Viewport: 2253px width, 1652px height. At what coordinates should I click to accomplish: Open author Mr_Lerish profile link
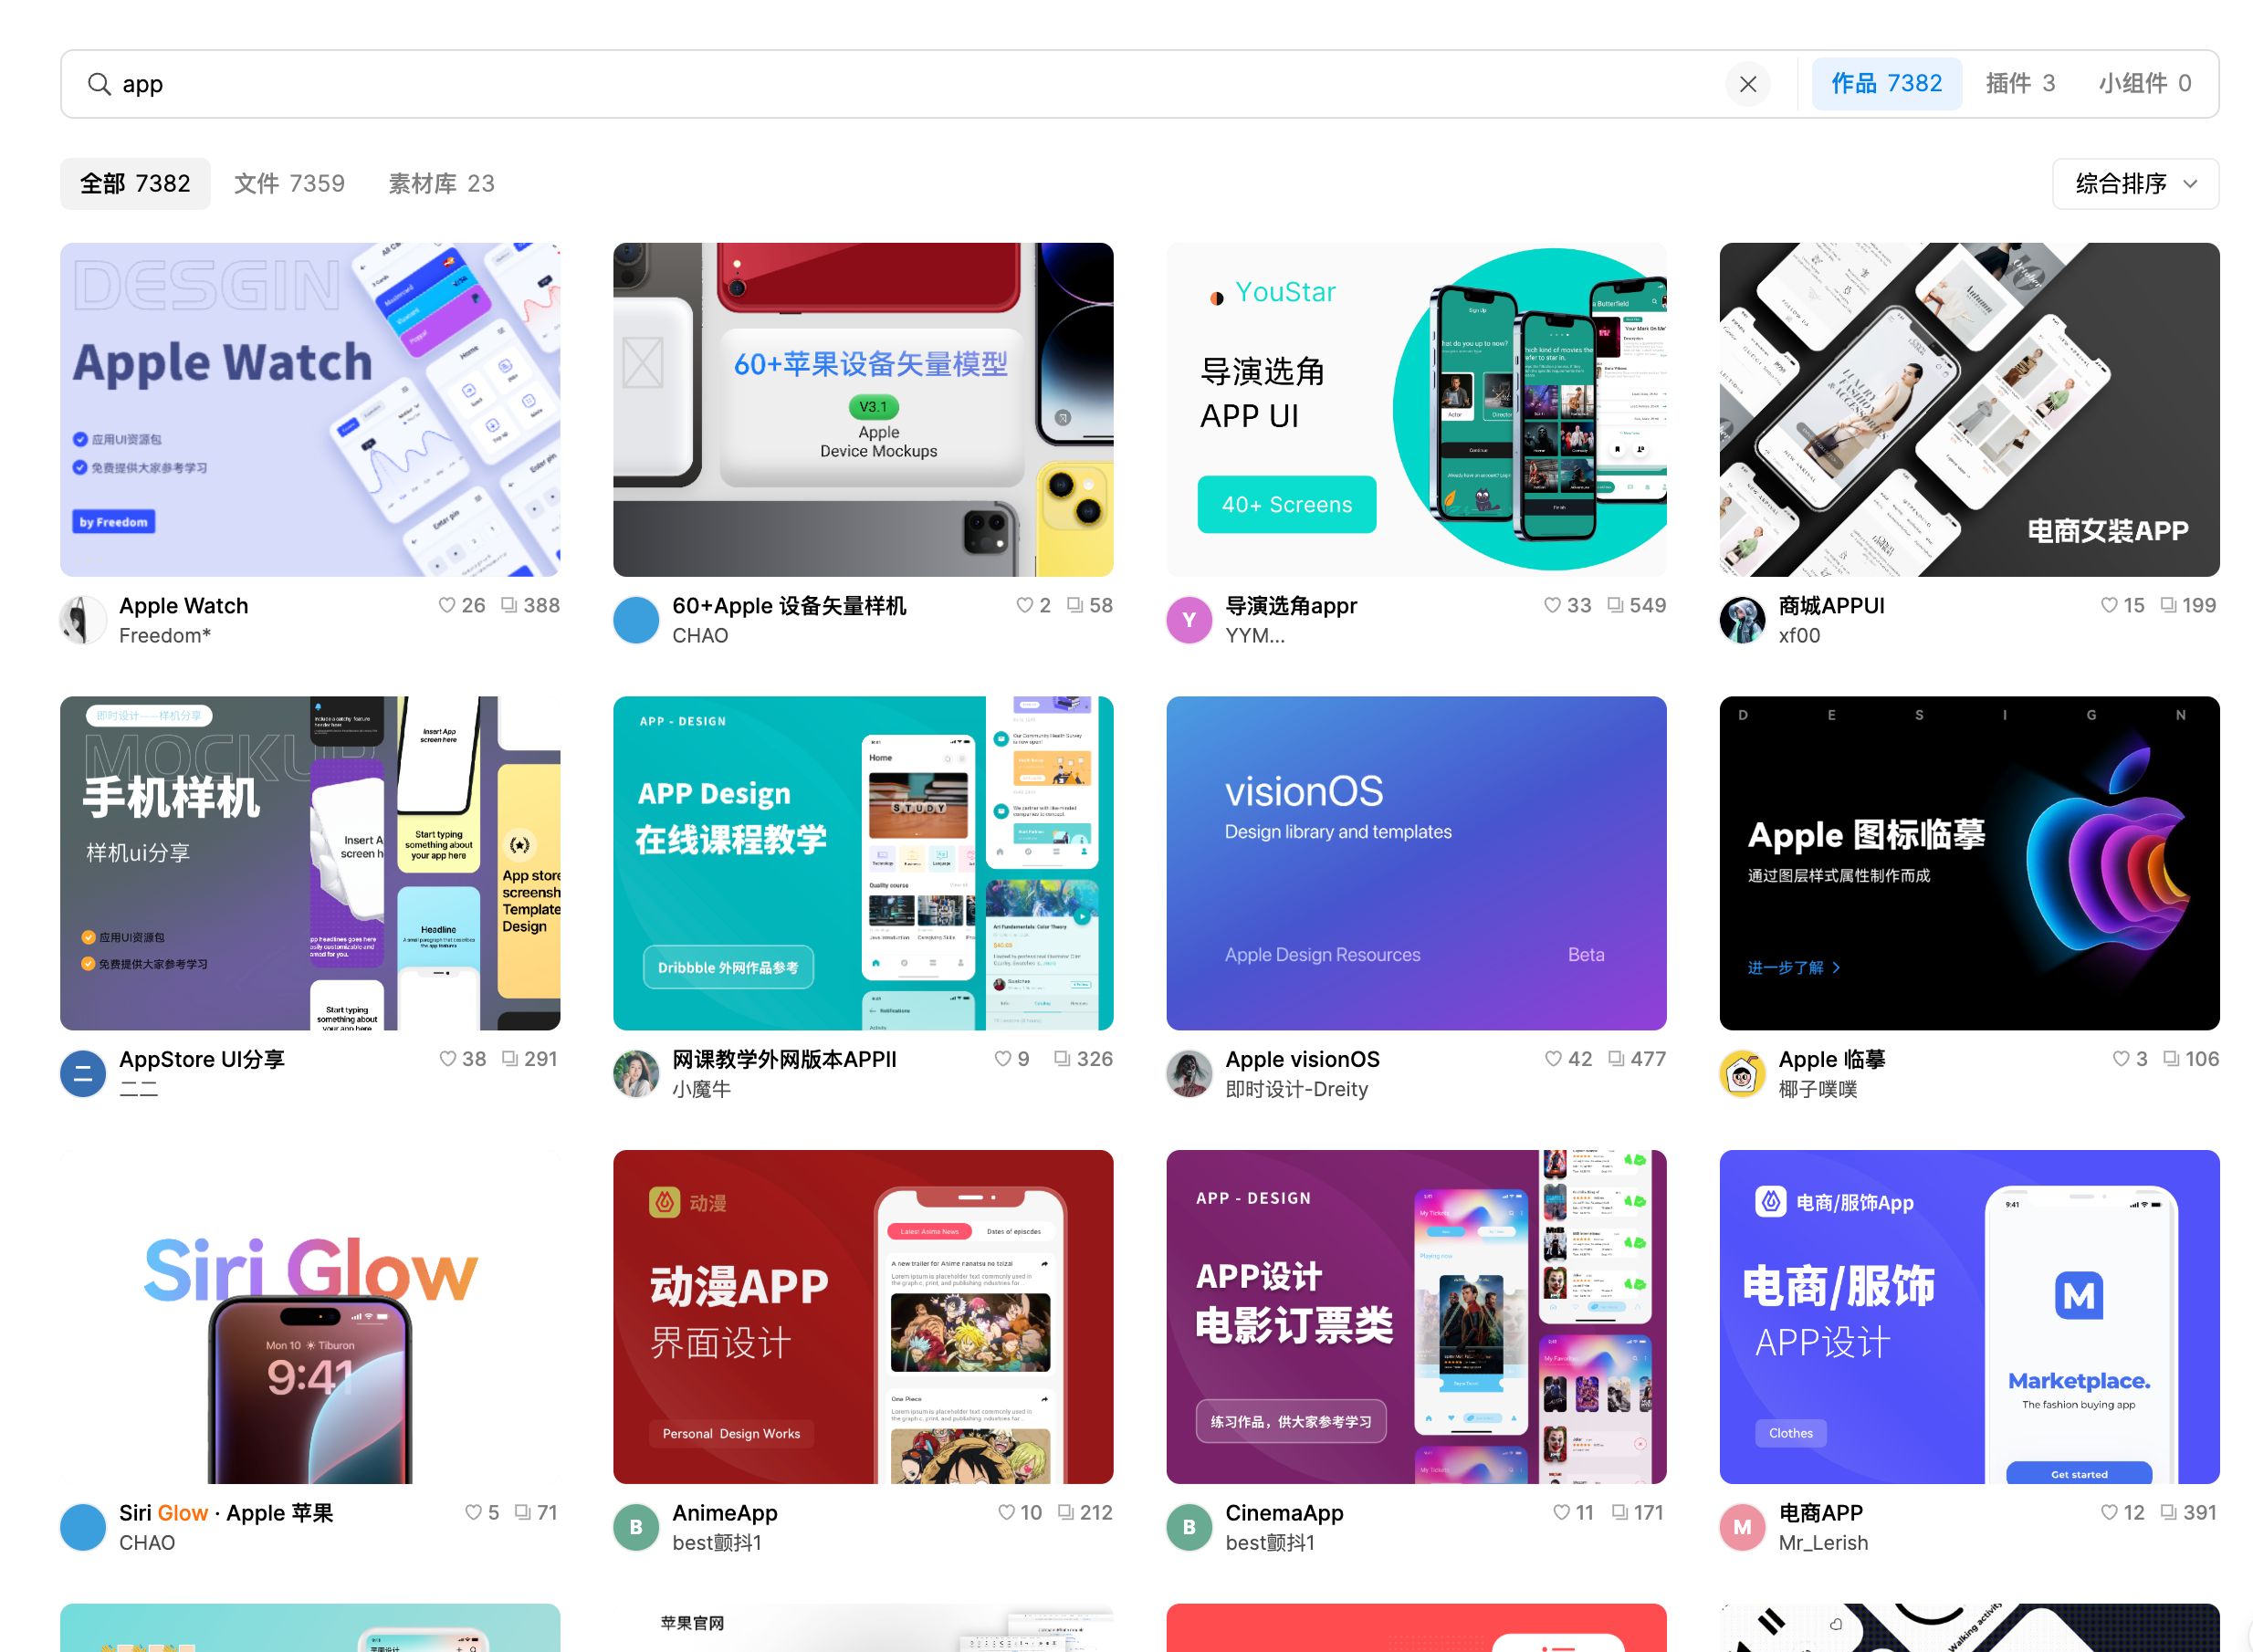click(1822, 1542)
